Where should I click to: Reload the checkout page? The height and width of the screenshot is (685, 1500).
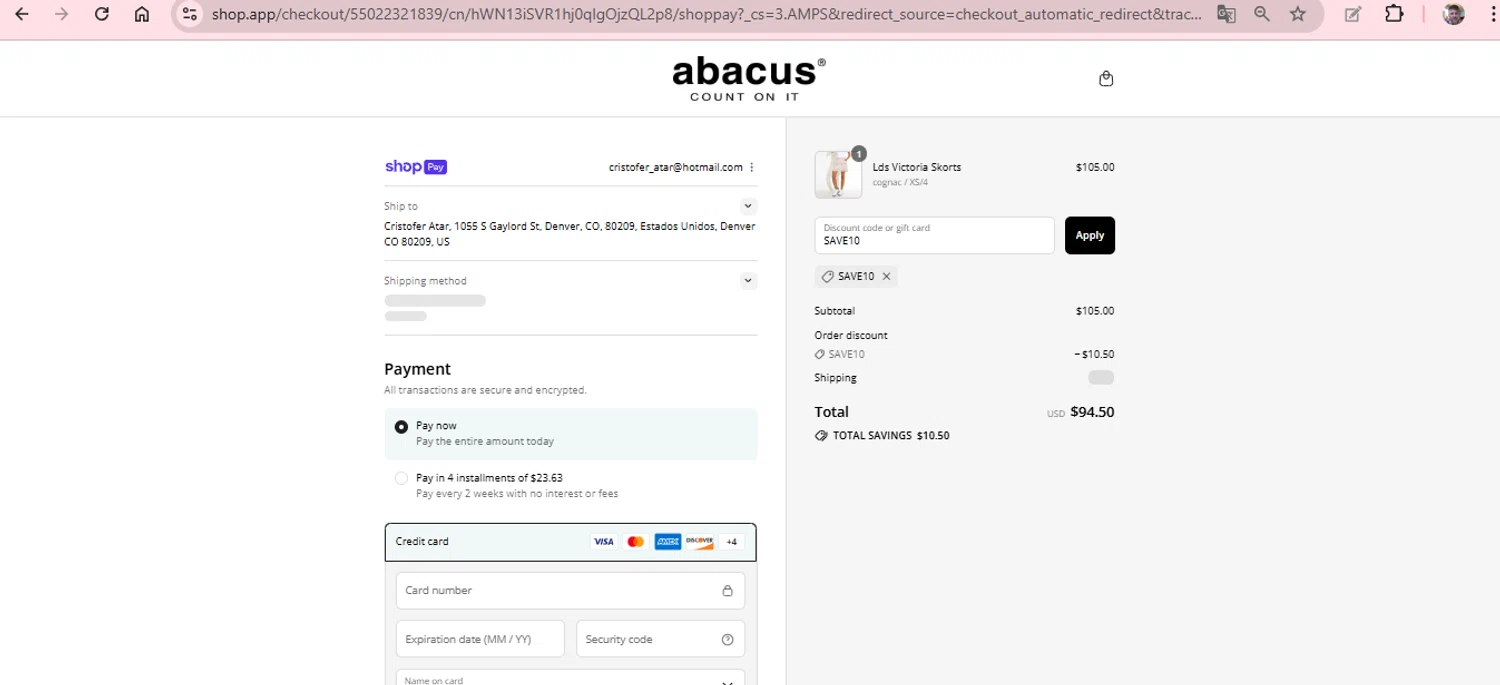(x=102, y=14)
